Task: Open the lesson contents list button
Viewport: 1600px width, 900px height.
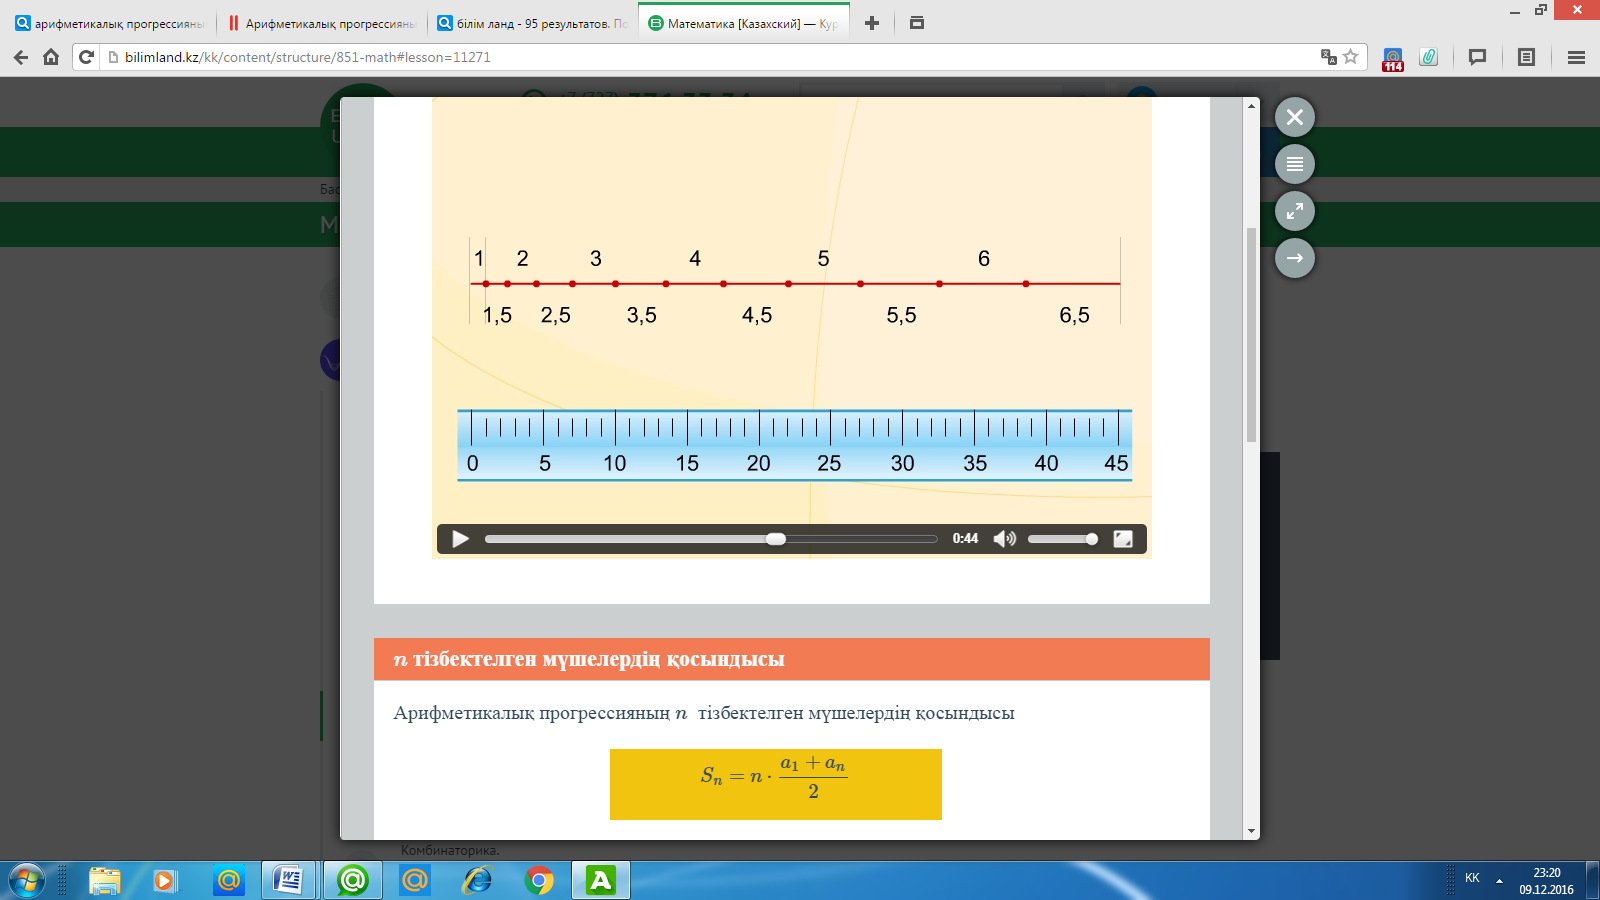Action: [1295, 164]
